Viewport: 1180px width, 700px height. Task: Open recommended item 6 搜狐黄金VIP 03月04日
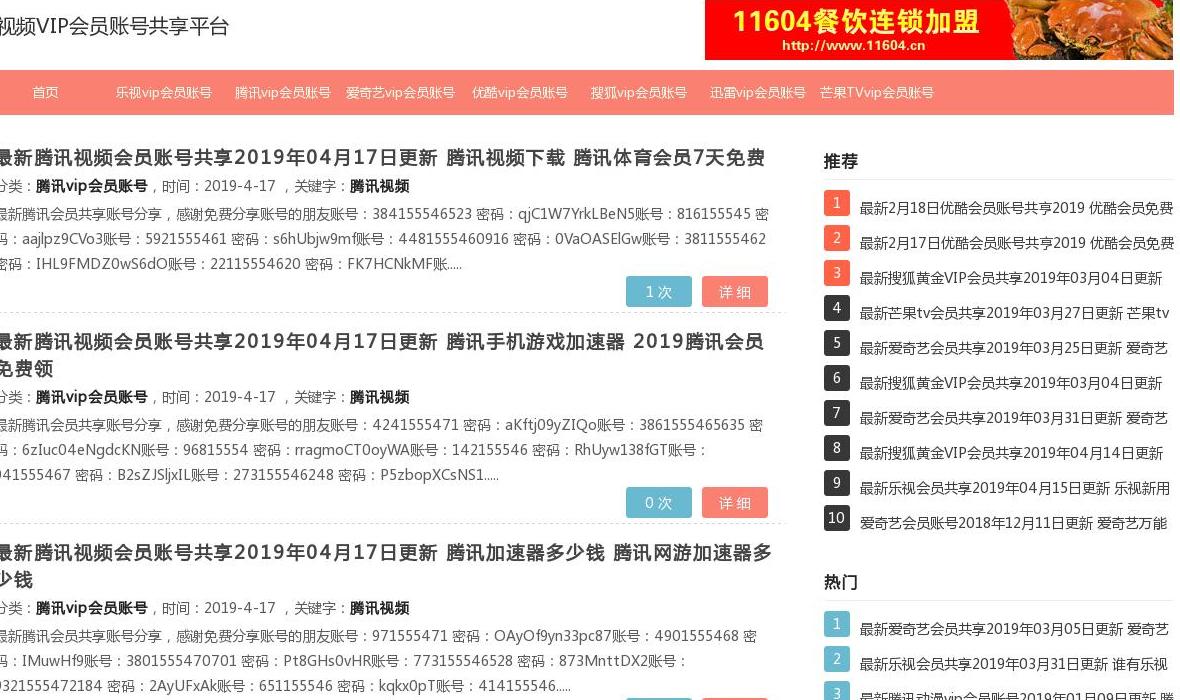point(1011,383)
